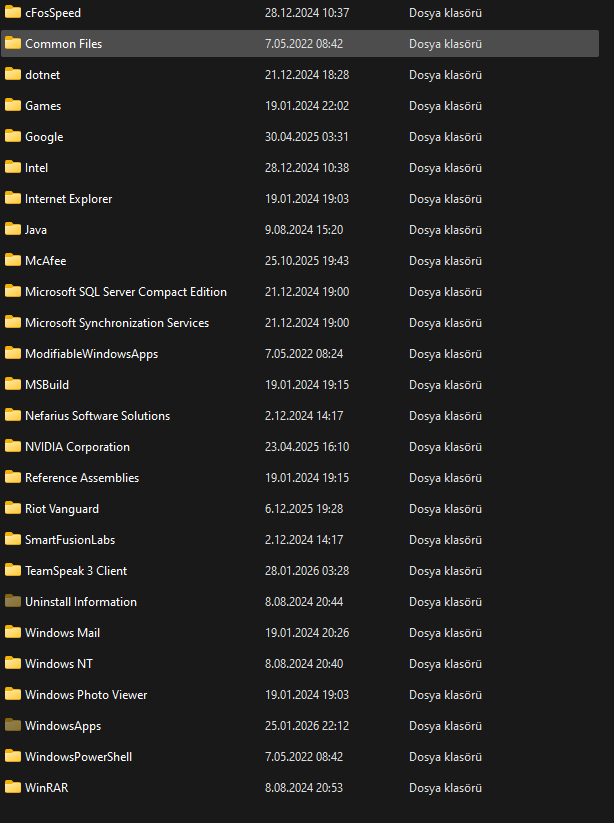Select the Windows Photo Viewer folder icon

tap(13, 693)
